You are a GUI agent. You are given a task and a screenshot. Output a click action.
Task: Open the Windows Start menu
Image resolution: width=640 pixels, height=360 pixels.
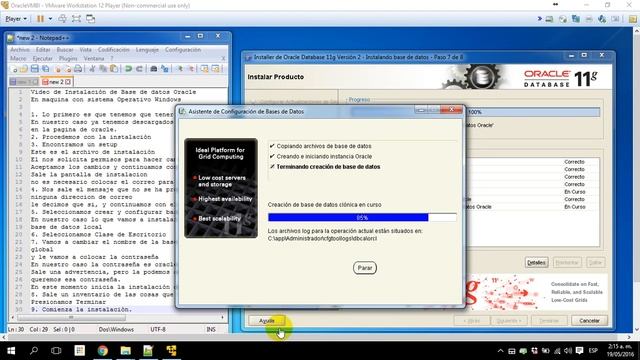pos(11,351)
